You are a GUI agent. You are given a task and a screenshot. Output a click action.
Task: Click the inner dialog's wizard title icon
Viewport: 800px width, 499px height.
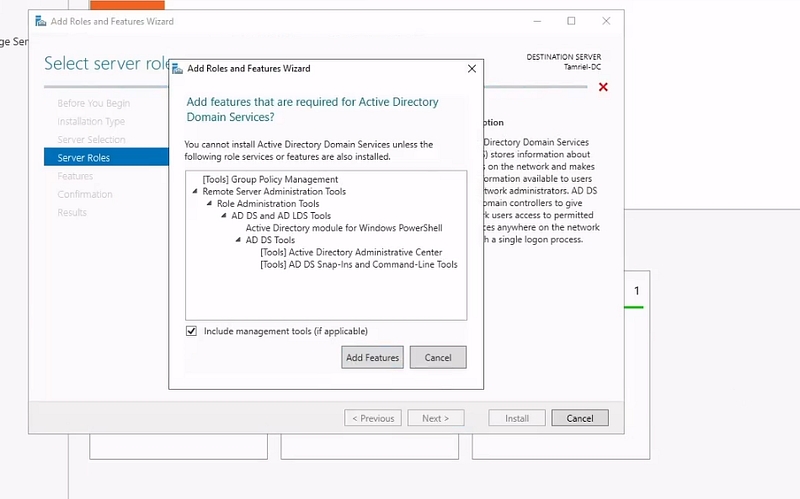[178, 69]
